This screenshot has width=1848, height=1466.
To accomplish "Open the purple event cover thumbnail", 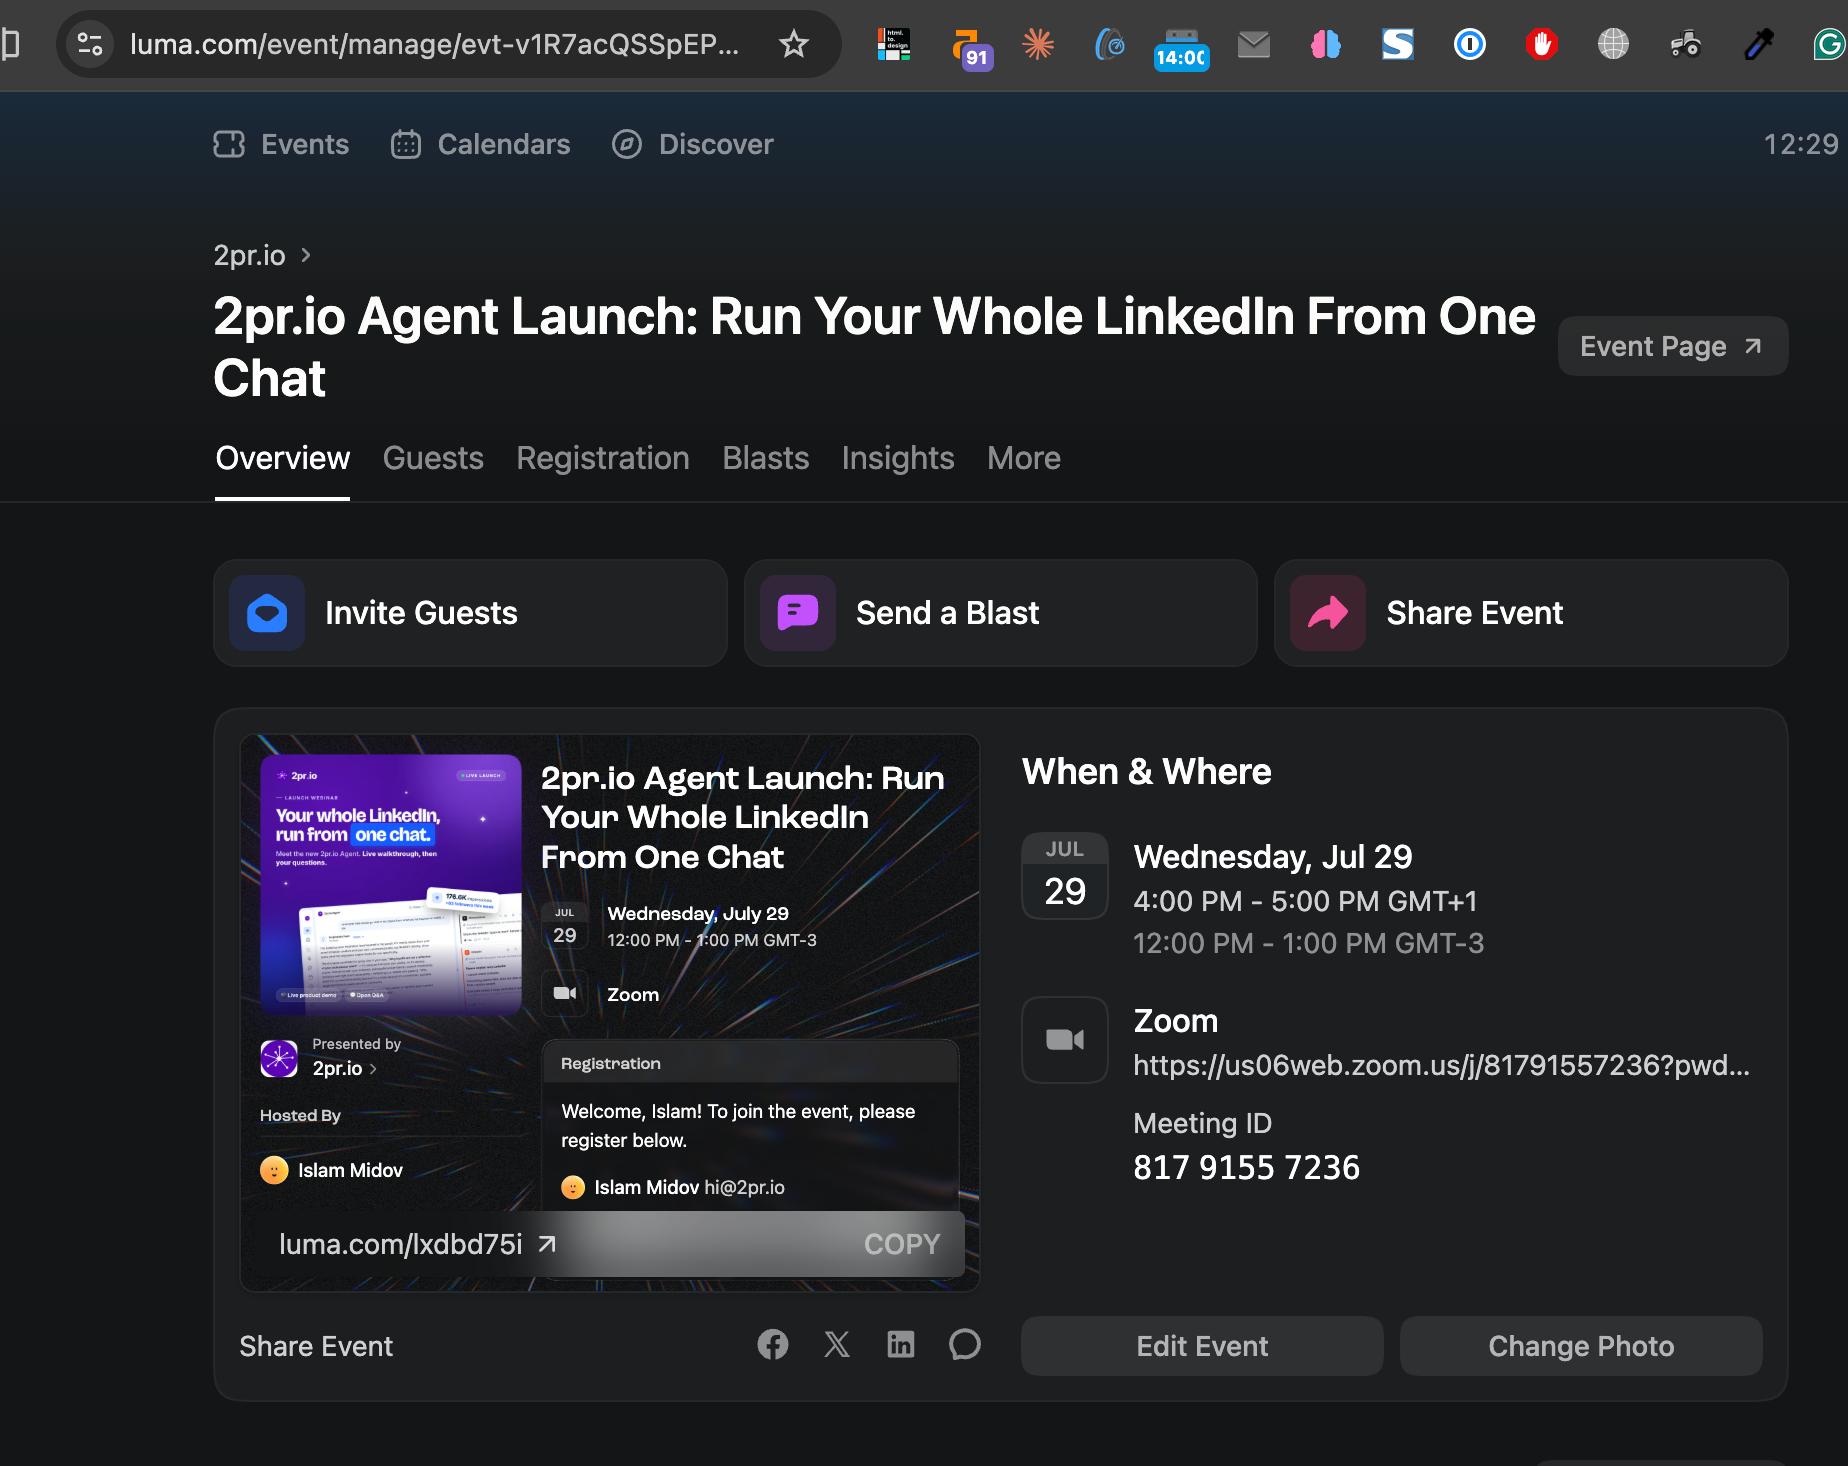I will (391, 885).
